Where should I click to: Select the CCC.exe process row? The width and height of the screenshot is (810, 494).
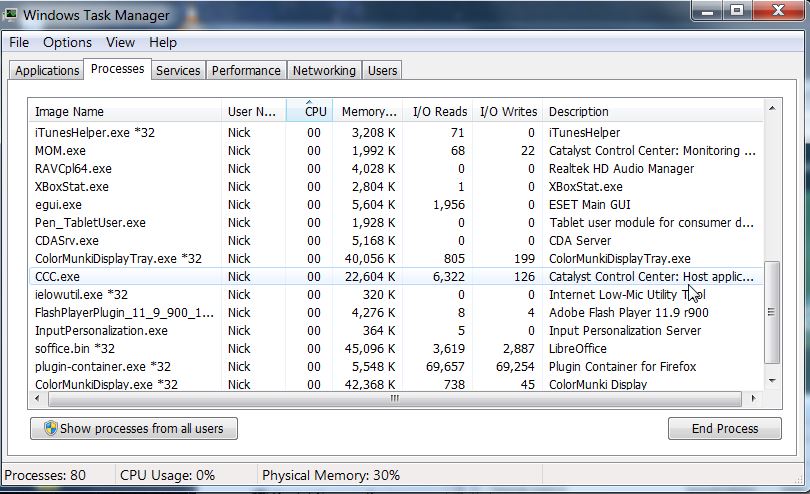[57, 276]
